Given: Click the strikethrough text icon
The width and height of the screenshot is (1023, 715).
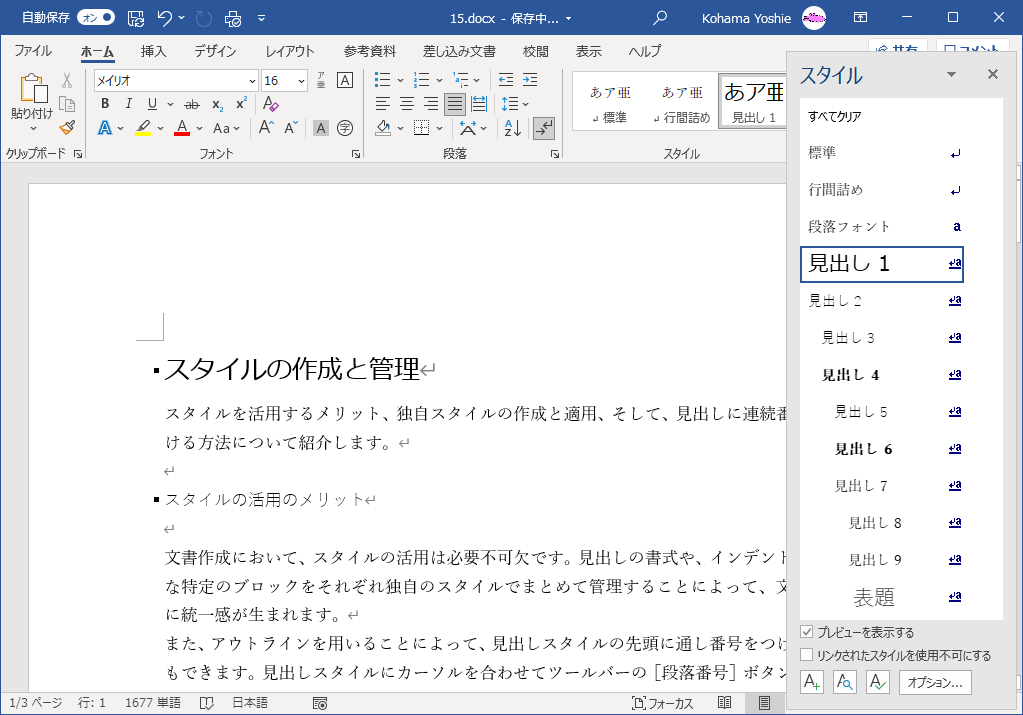Looking at the screenshot, I should point(191,104).
